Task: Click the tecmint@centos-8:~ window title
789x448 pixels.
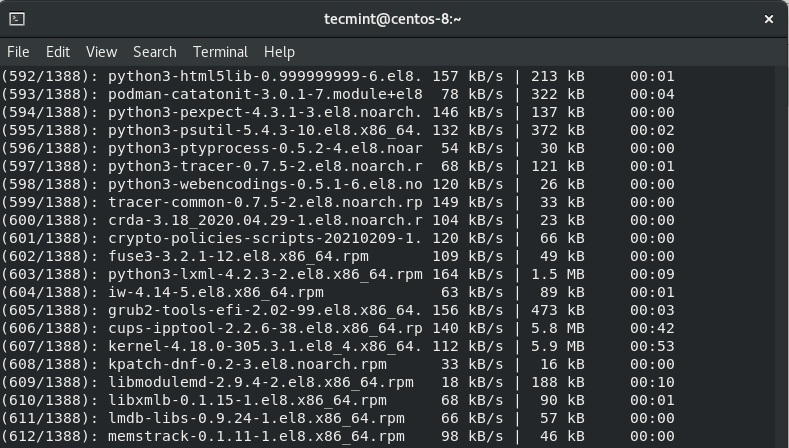Action: [x=393, y=19]
